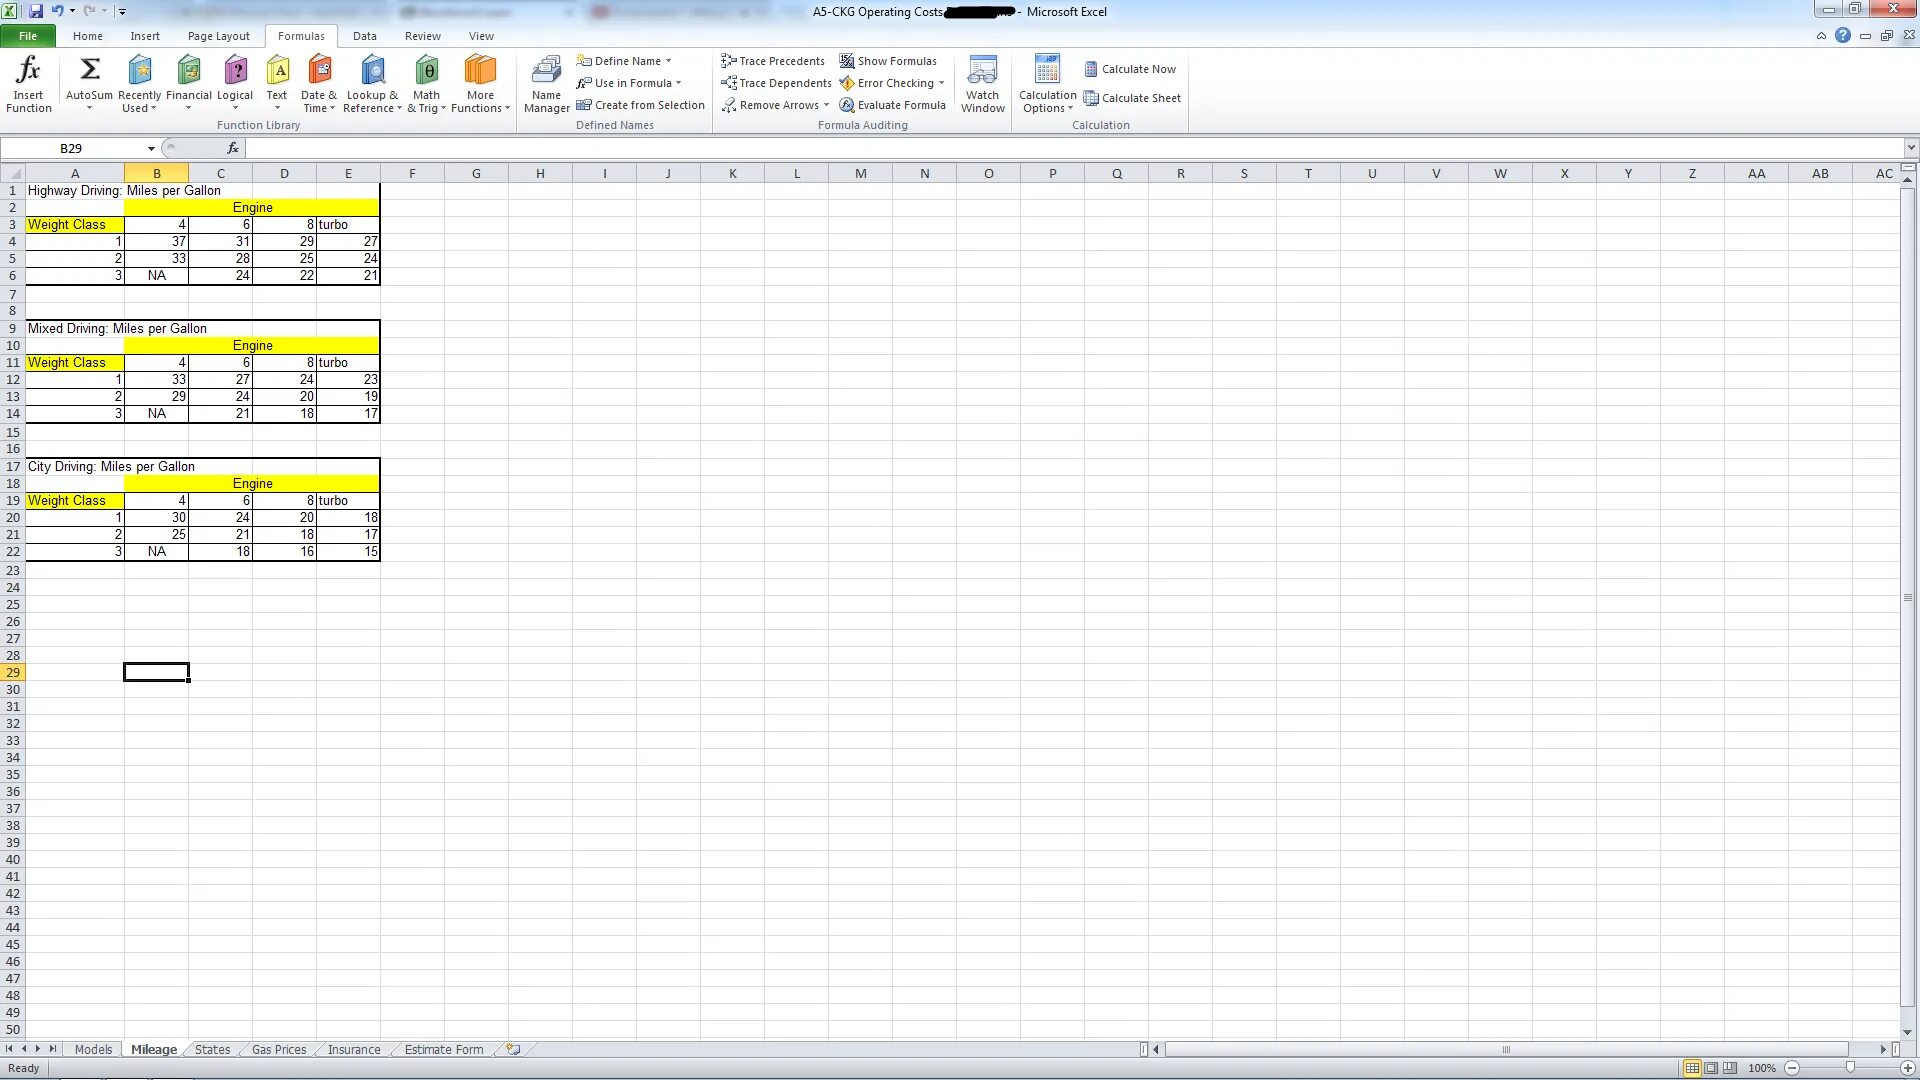Open the Name Manager

coord(546,84)
